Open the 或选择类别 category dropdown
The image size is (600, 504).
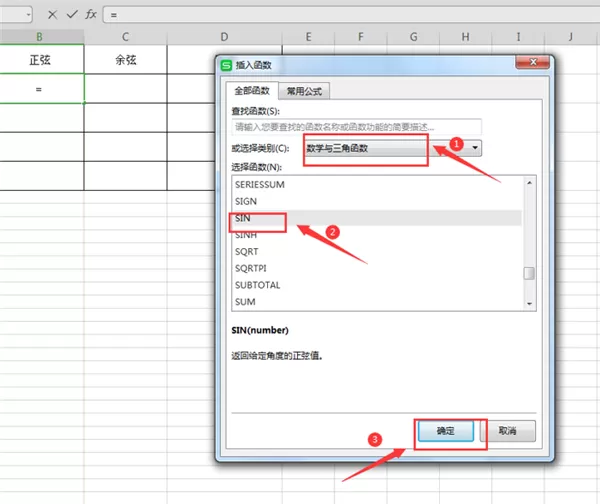393,148
